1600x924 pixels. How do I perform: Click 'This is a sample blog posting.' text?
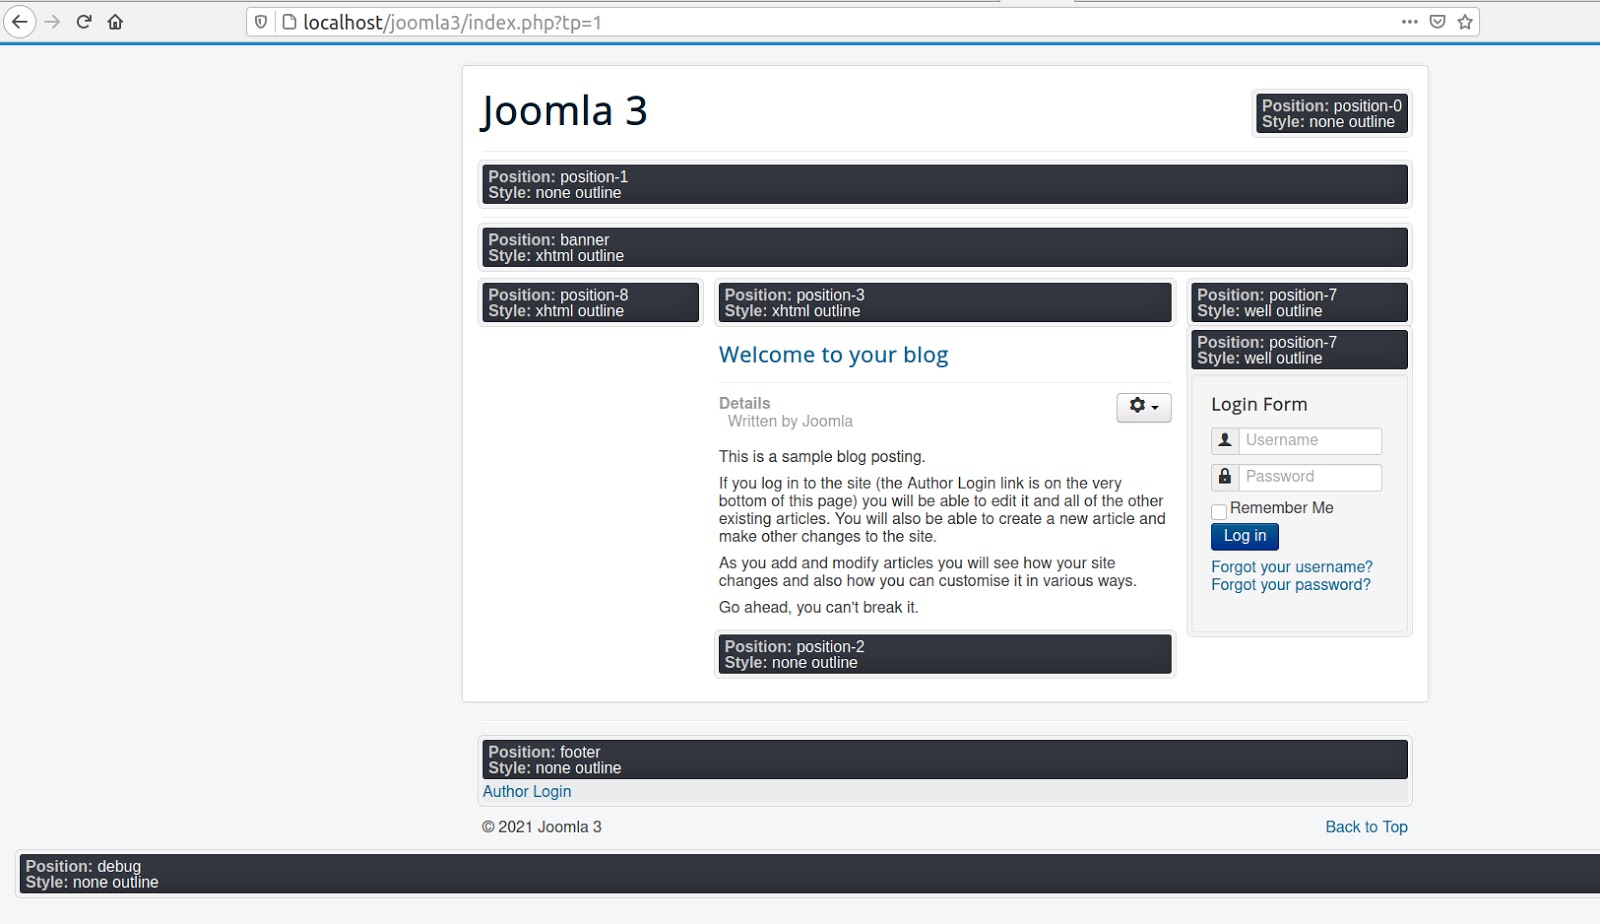click(822, 456)
